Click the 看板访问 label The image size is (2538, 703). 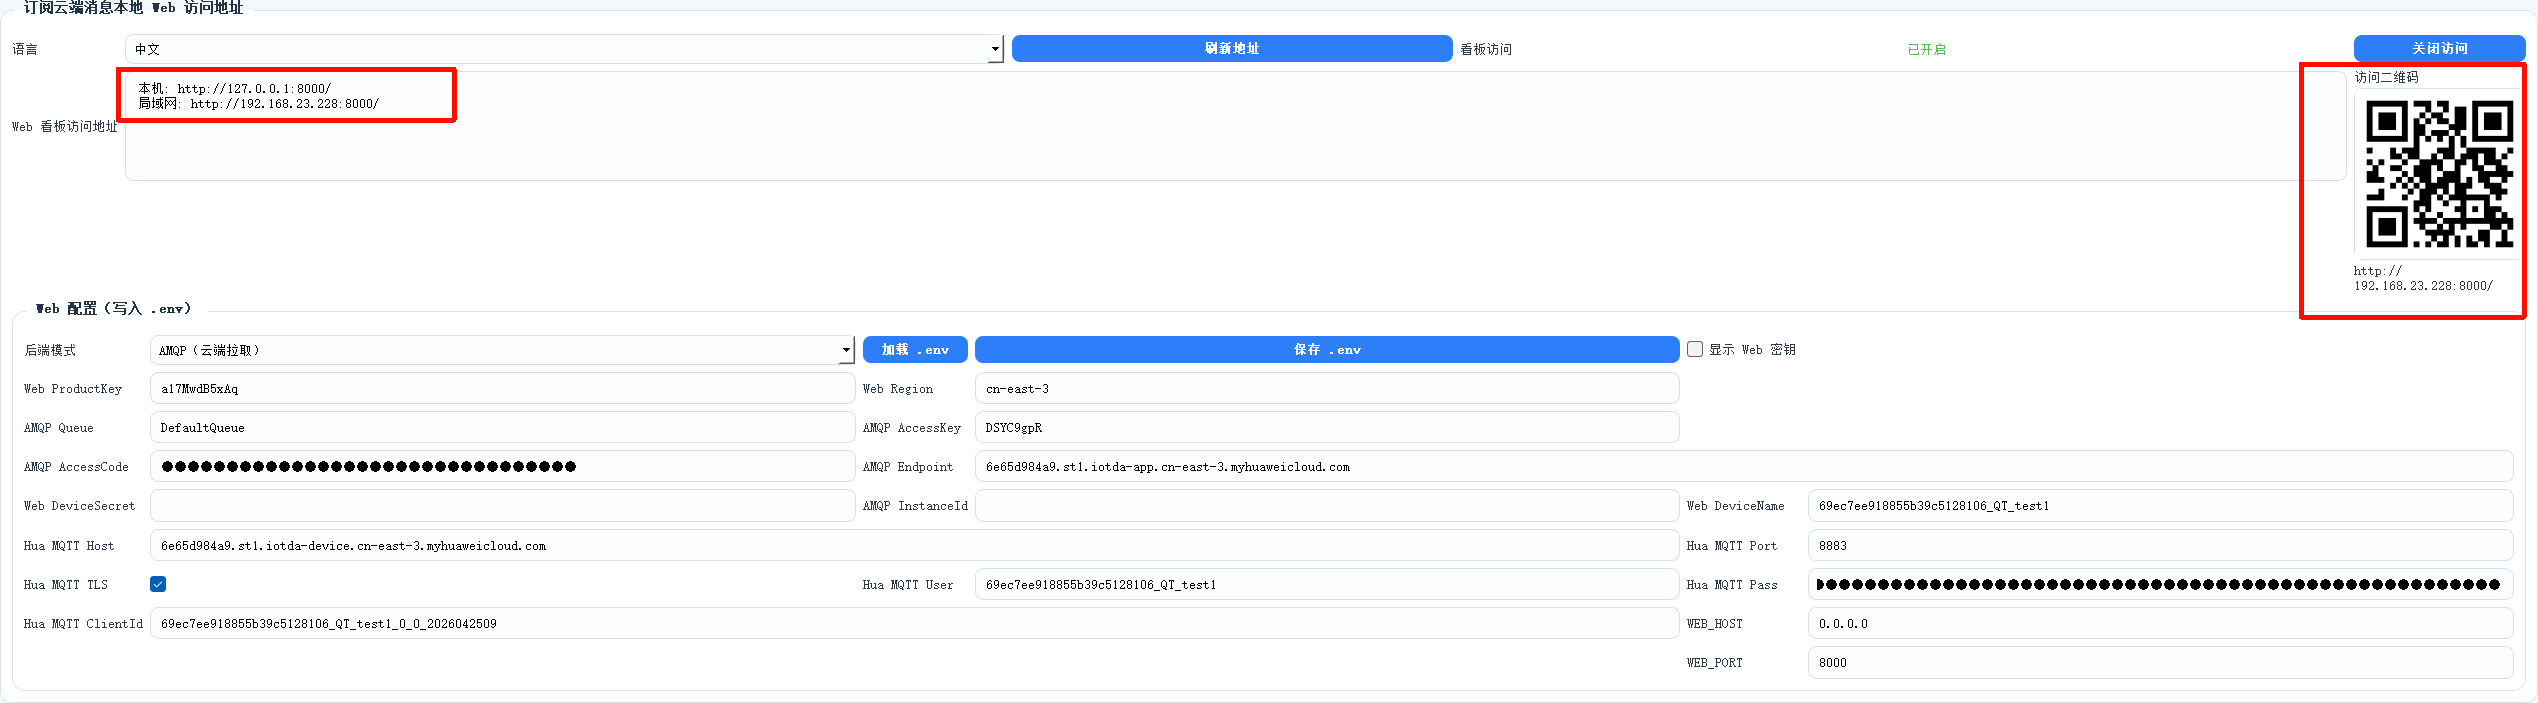pos(1486,49)
